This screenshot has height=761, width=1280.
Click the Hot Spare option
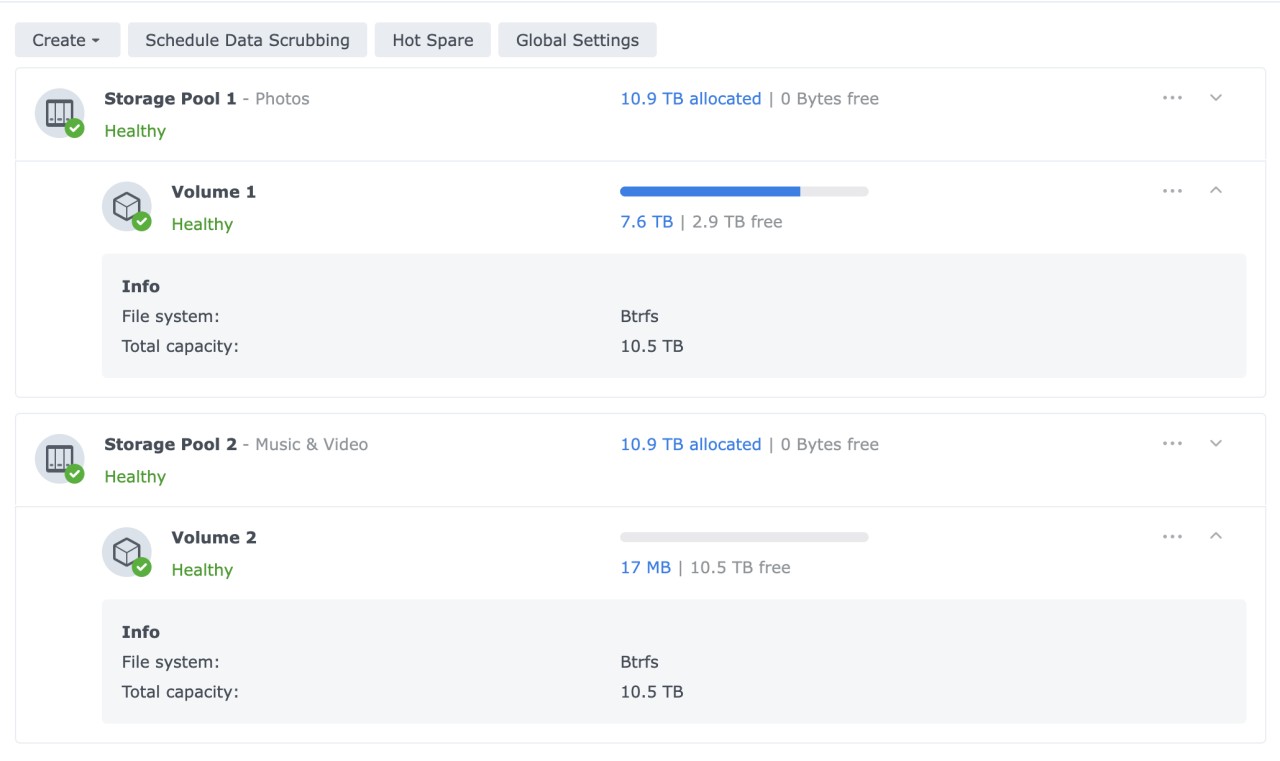(x=432, y=40)
